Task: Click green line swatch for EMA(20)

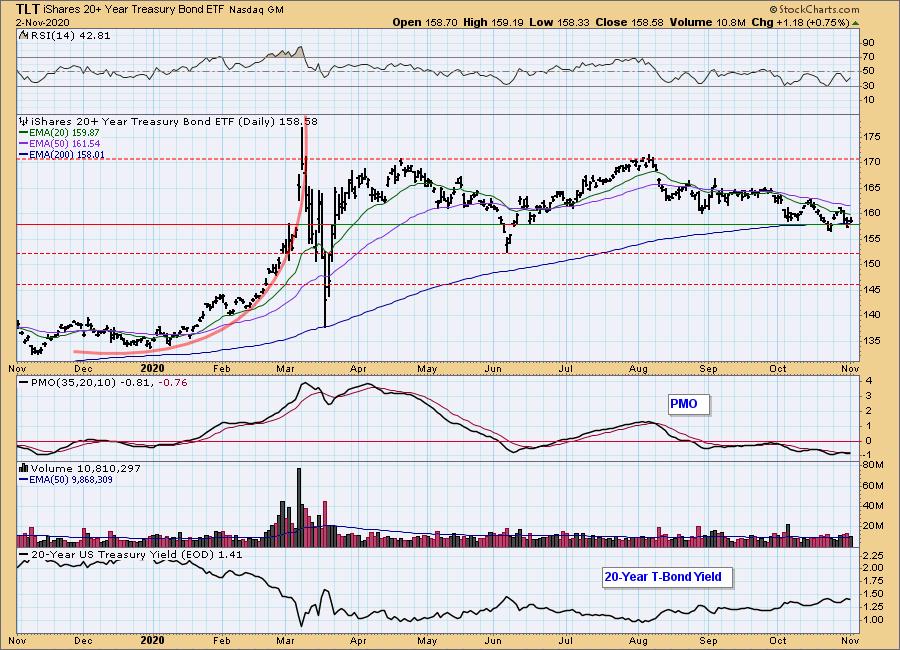Action: (x=24, y=133)
